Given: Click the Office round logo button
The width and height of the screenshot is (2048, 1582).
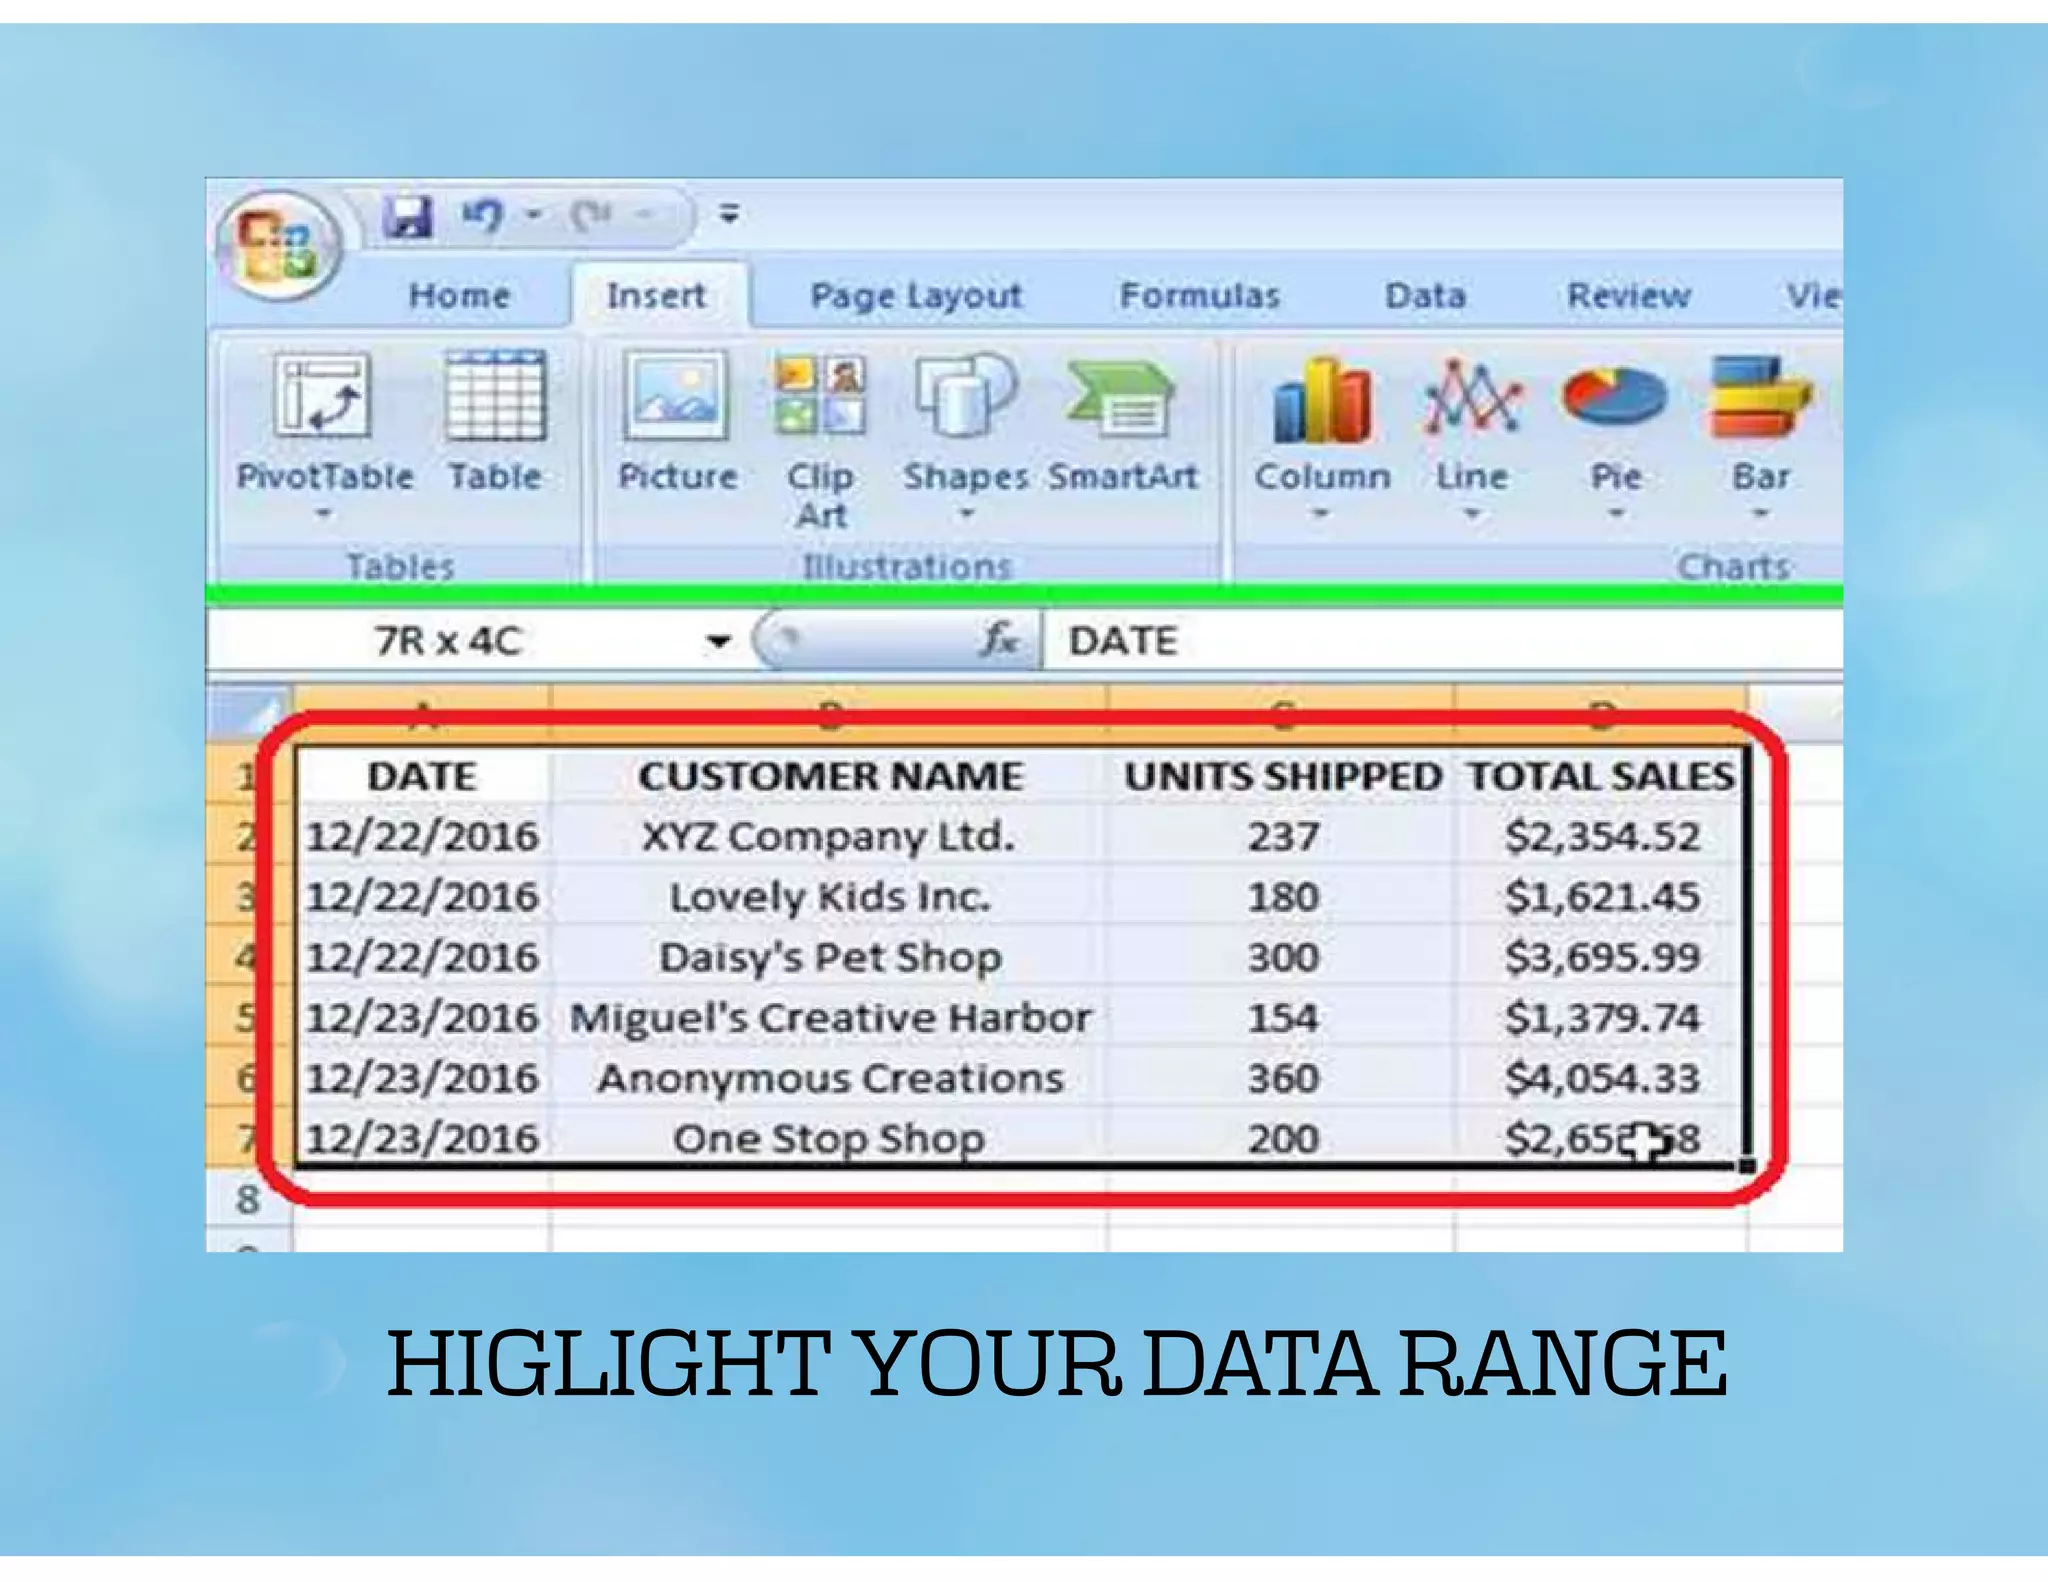Looking at the screenshot, I should pos(279,245).
